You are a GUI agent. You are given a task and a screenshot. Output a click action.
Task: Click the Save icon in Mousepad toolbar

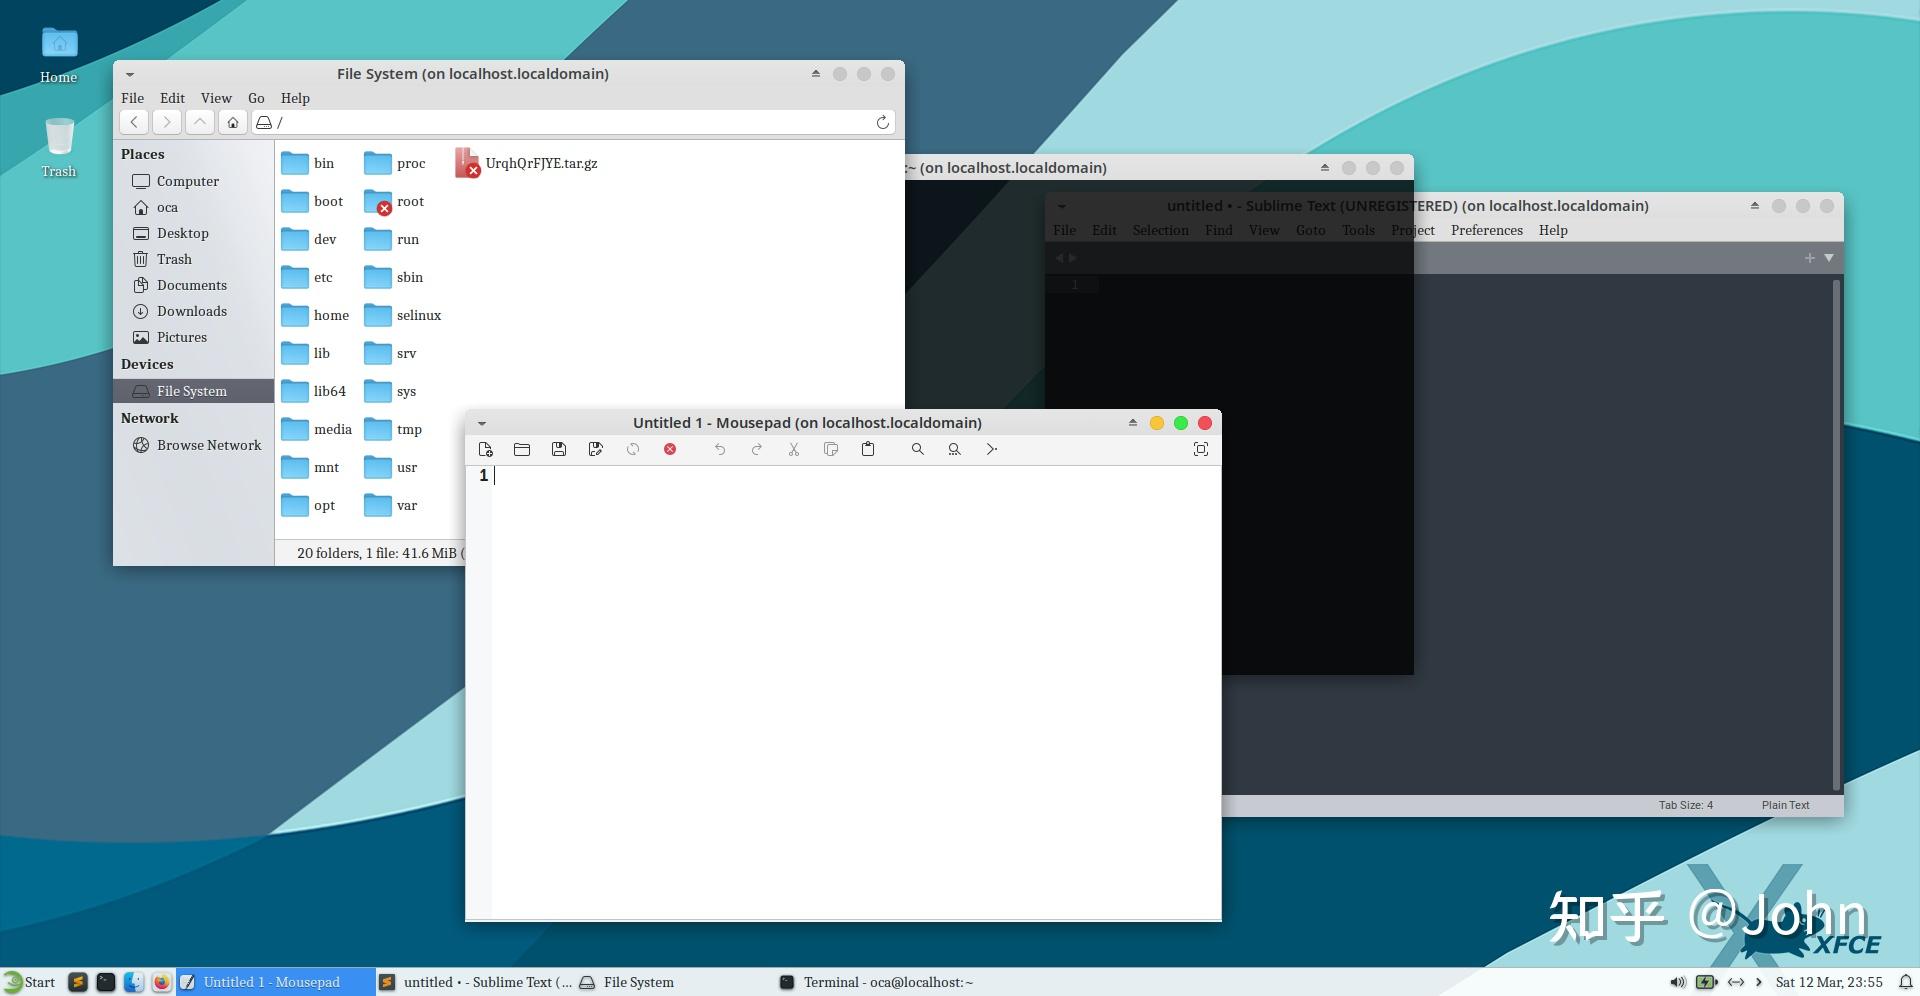coord(559,449)
